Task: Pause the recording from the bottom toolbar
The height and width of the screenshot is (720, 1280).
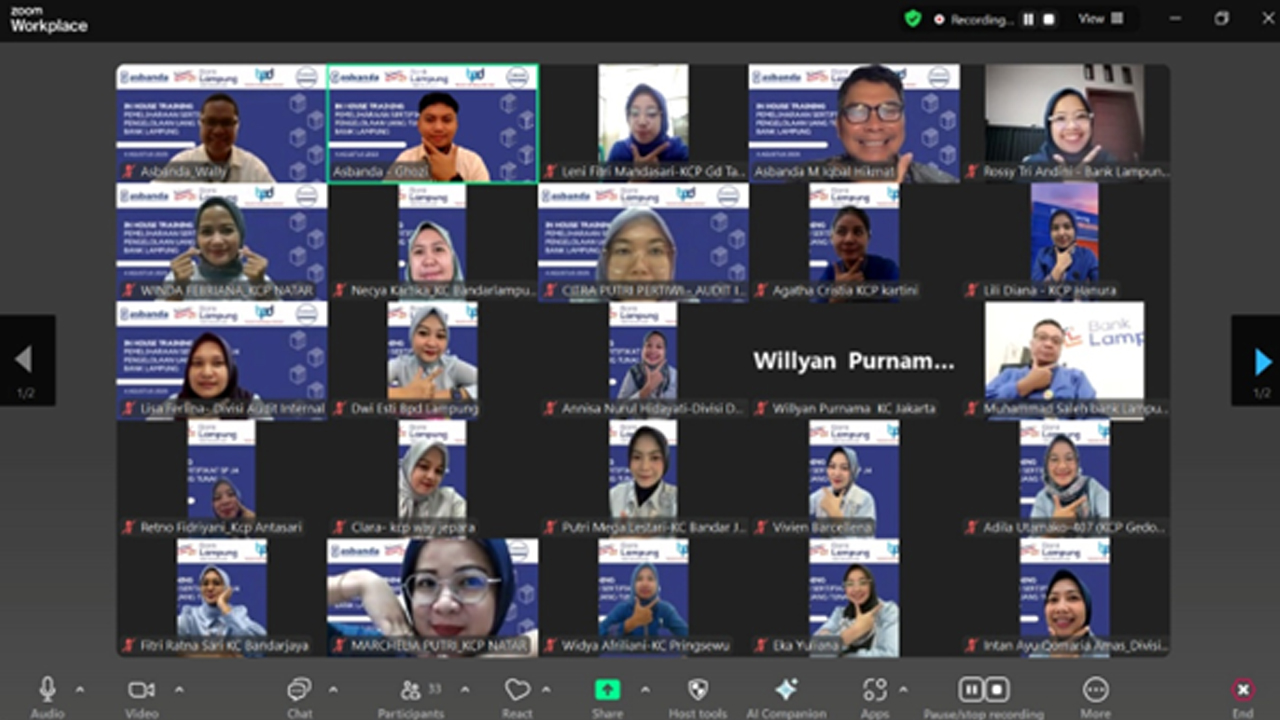Action: point(971,690)
